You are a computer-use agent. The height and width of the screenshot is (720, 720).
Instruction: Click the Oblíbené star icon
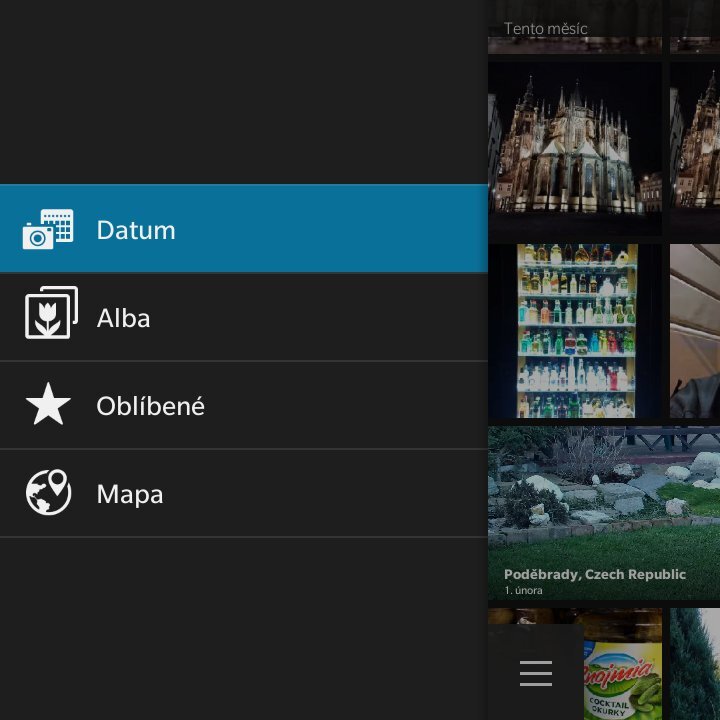(48, 406)
